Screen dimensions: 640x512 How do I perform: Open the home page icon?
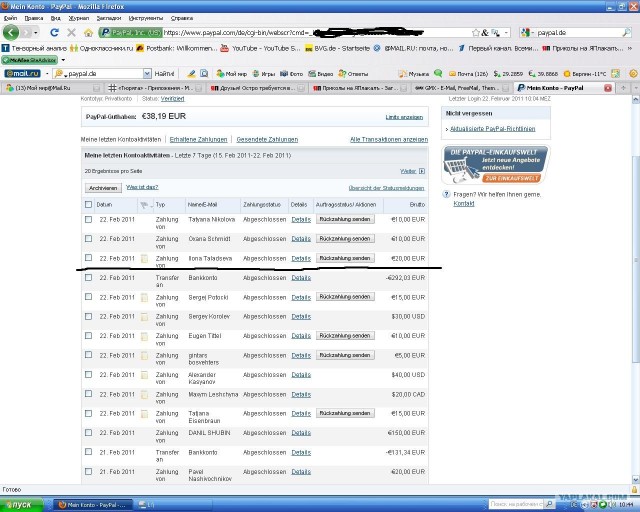click(88, 33)
